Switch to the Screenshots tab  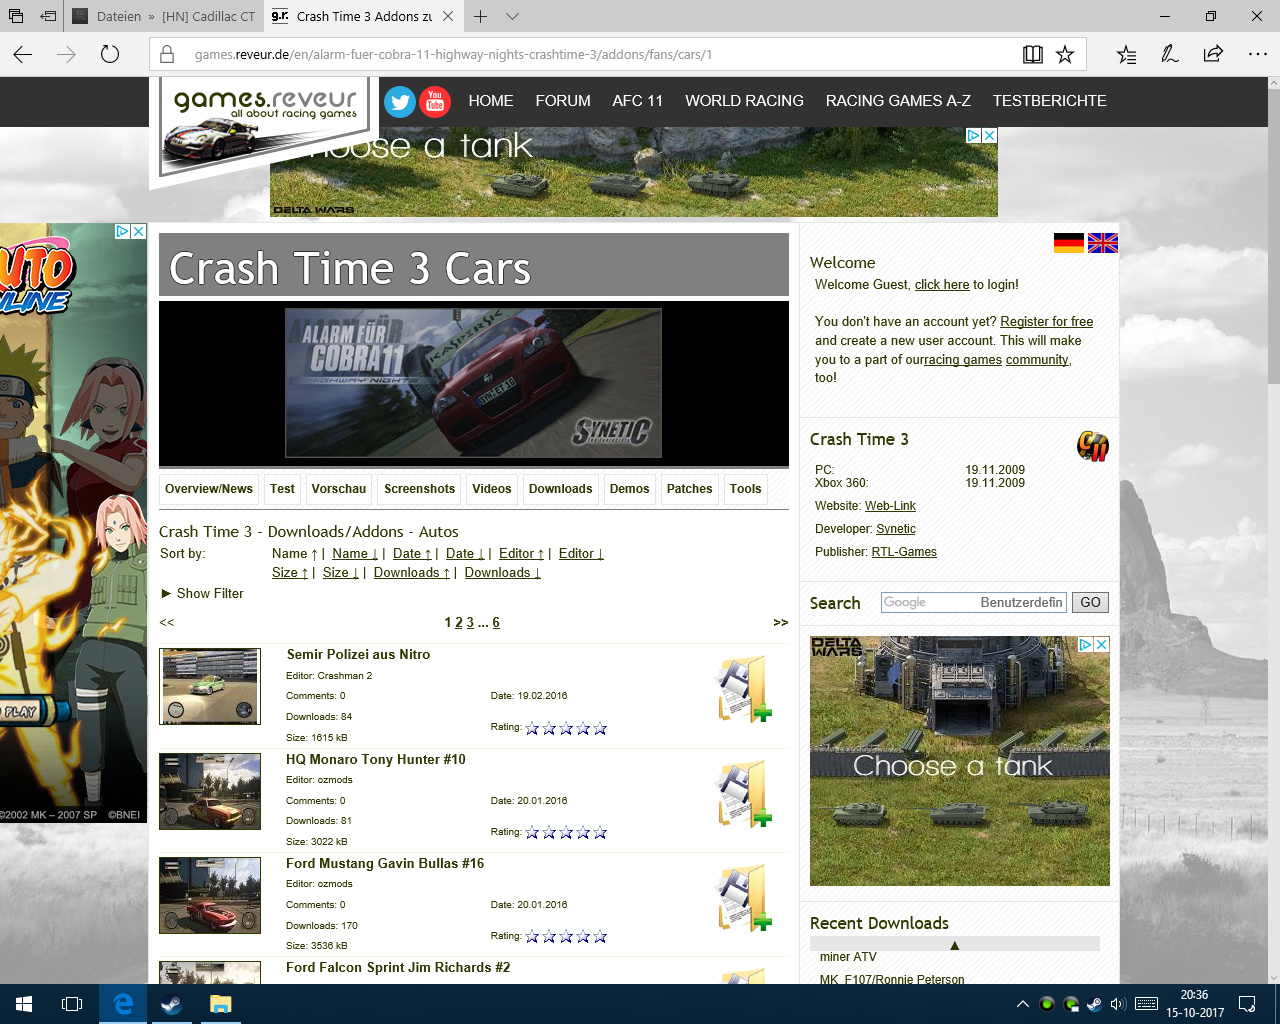coord(420,489)
